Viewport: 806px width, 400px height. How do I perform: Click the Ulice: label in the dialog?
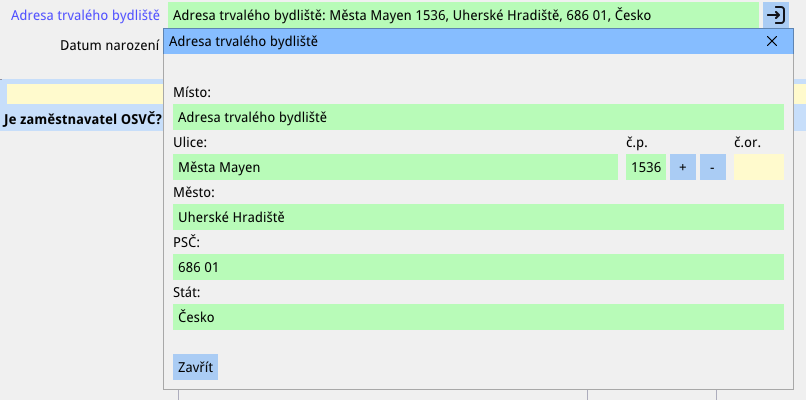pos(190,143)
